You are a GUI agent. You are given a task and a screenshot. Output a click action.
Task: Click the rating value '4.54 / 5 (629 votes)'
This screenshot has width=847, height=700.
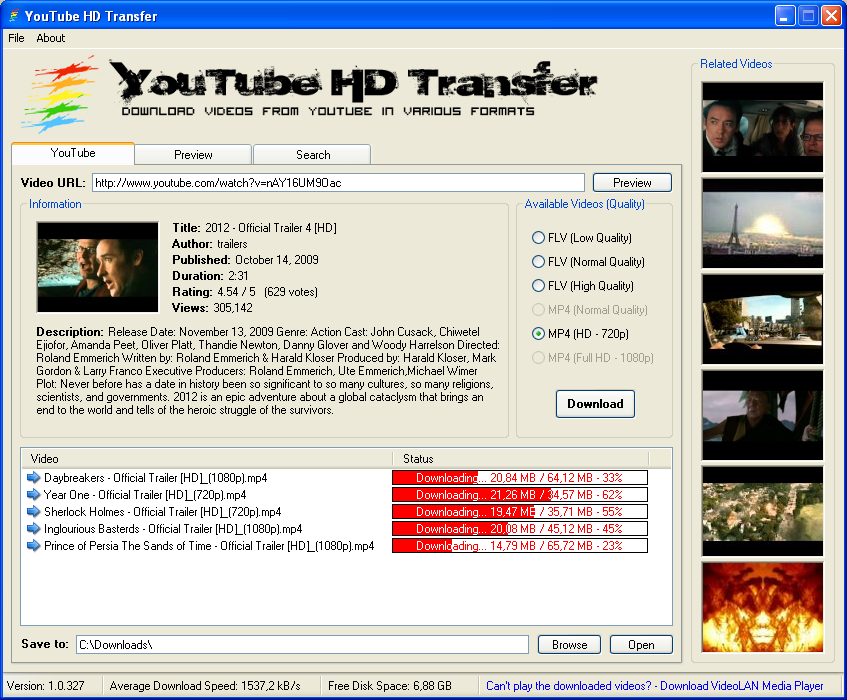point(267,292)
